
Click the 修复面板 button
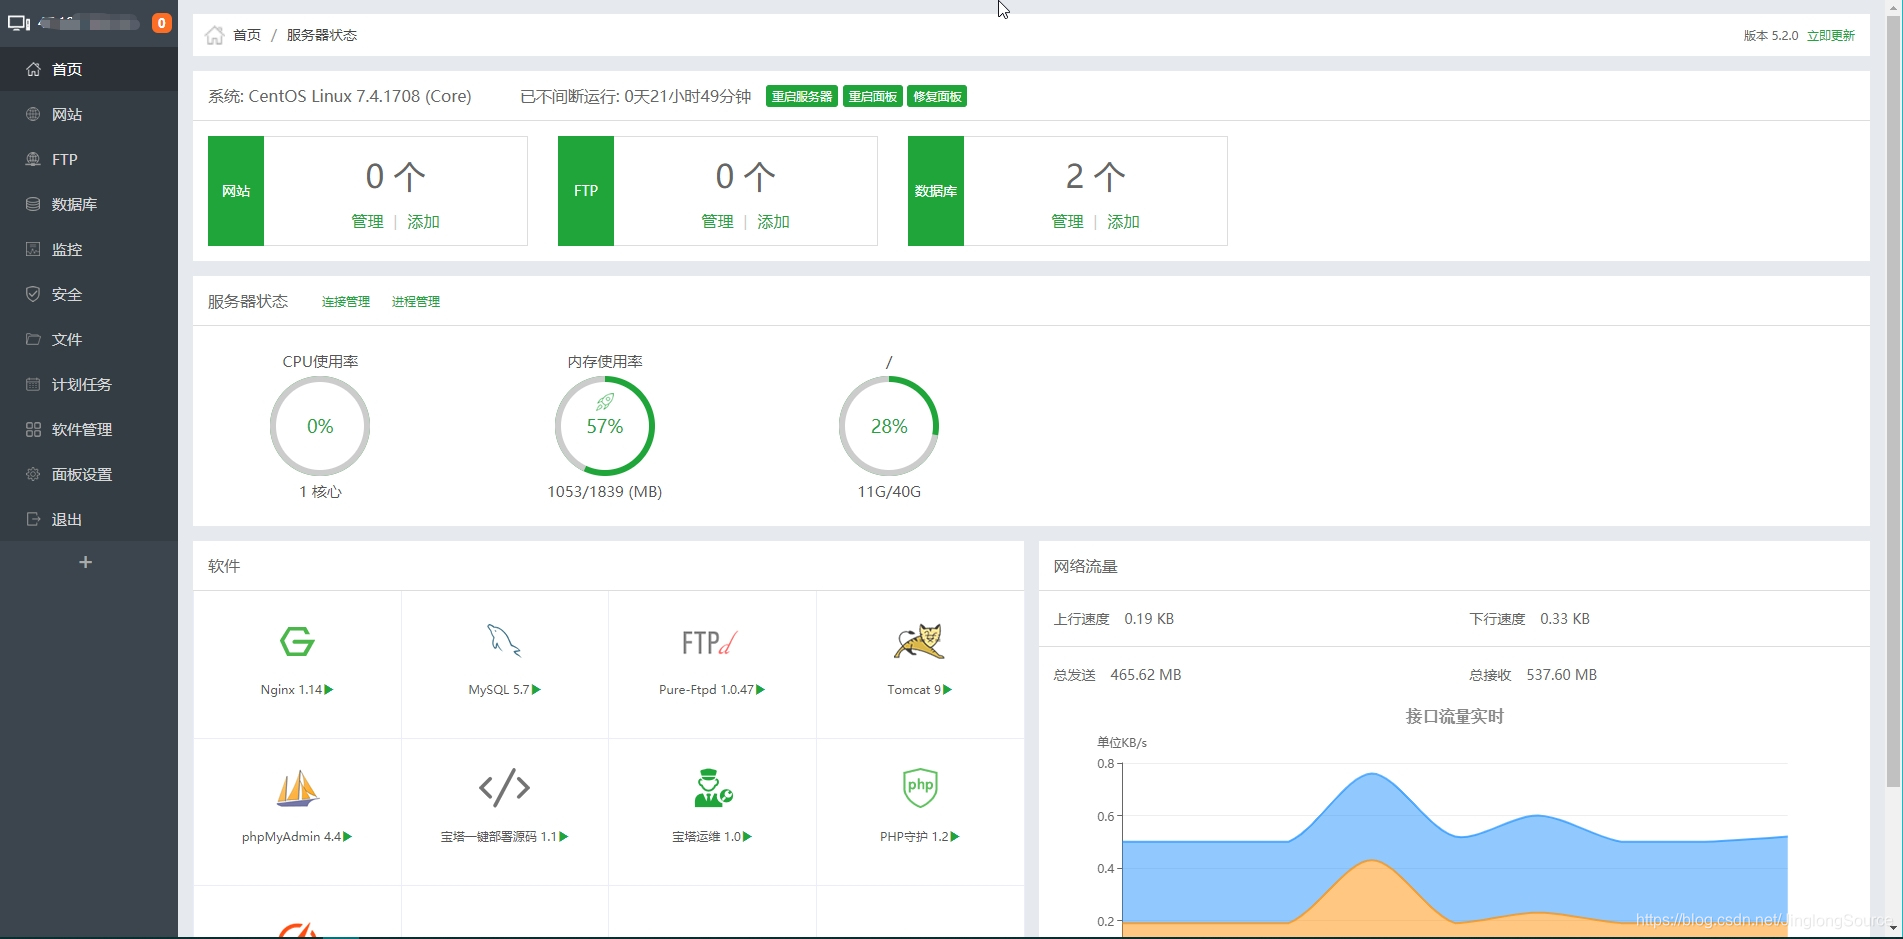coord(937,96)
